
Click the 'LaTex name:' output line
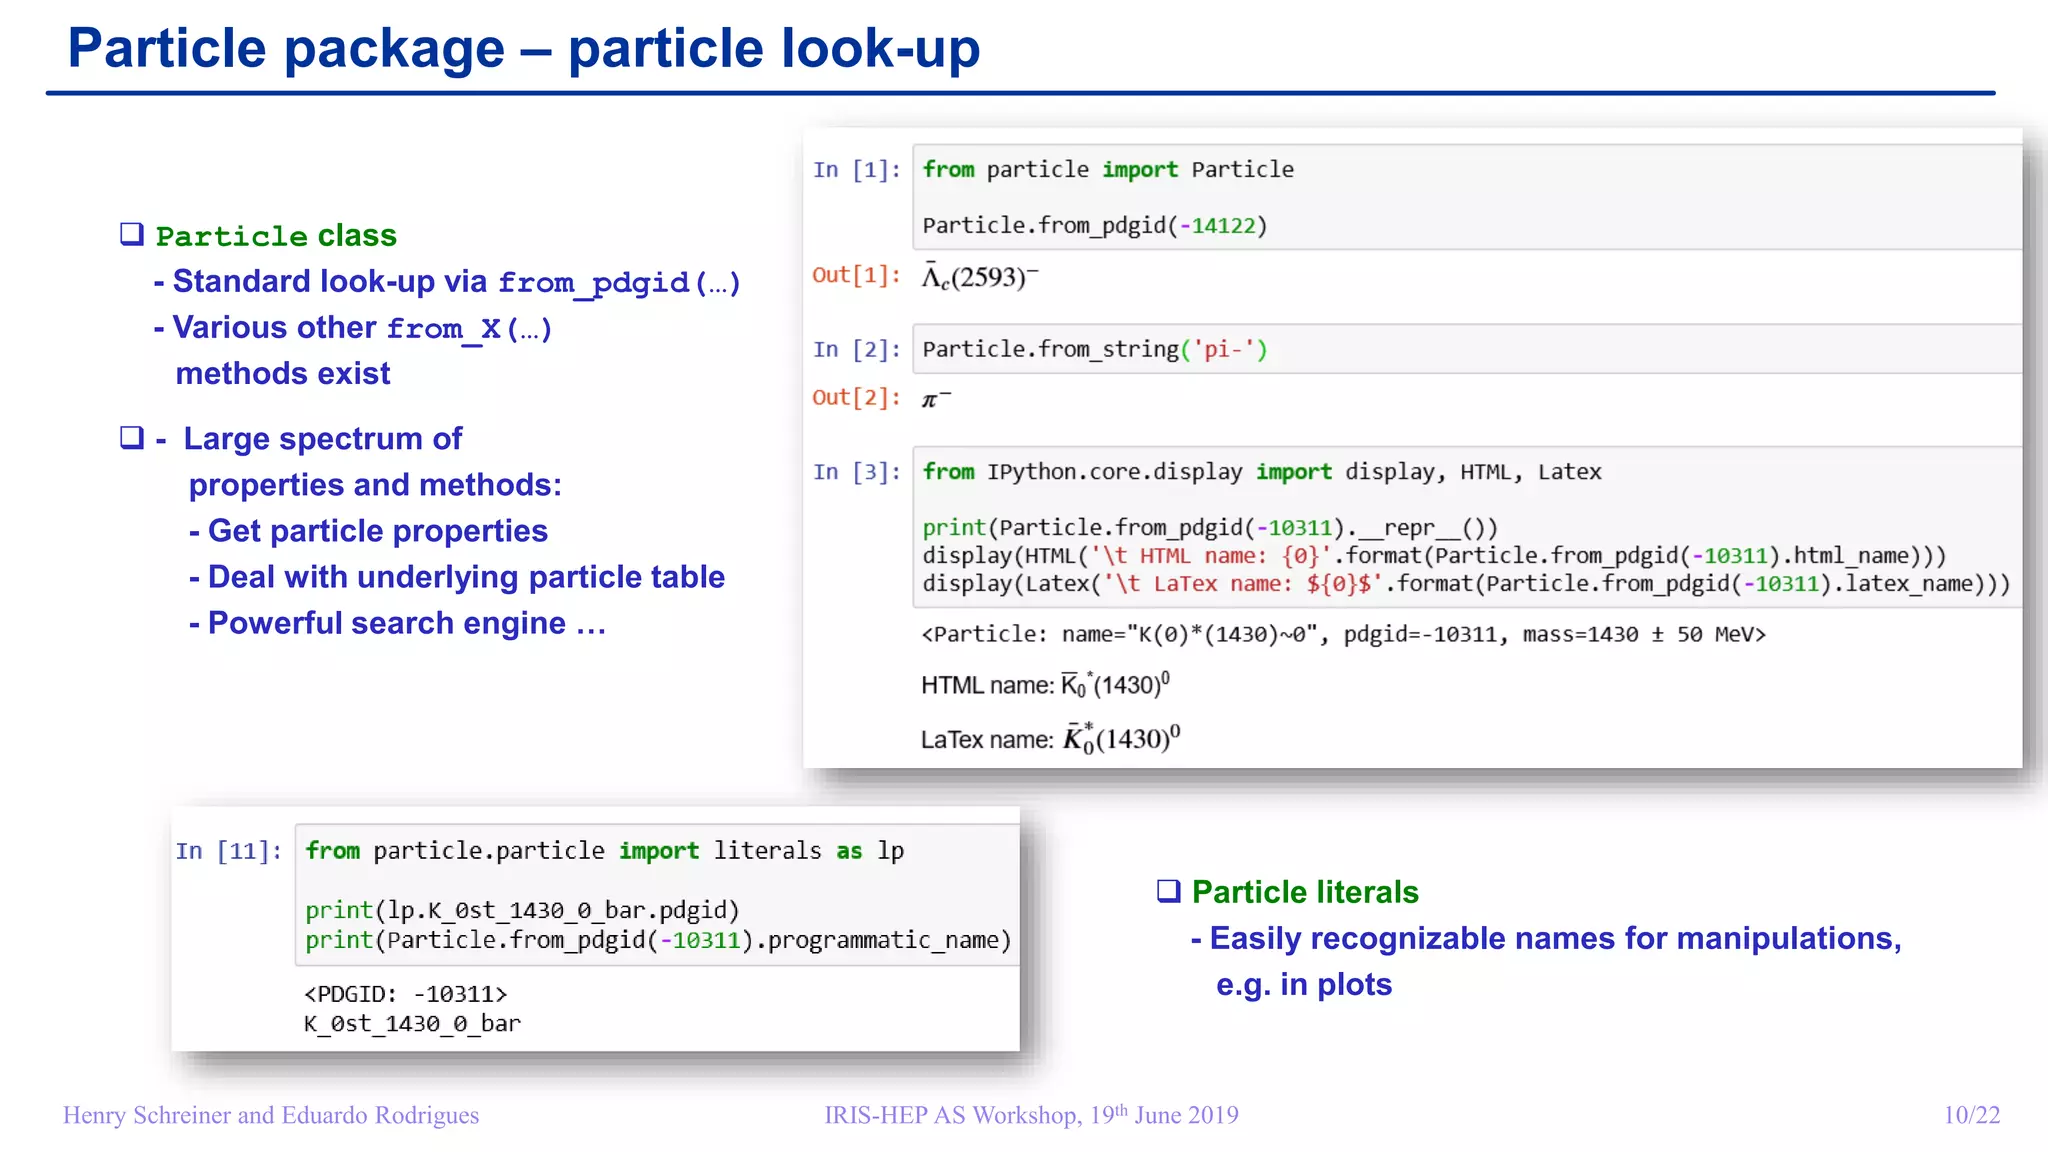click(1050, 737)
